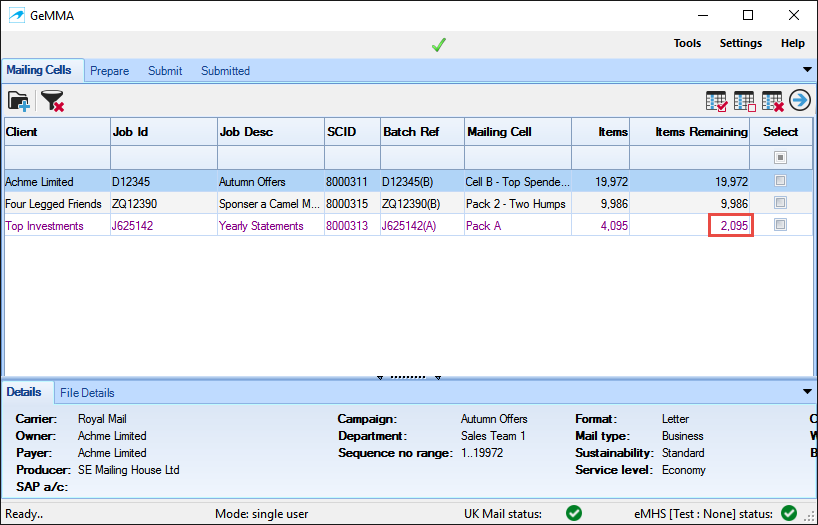Click the panel splitter grip handle
This screenshot has width=818, height=525.
tap(408, 377)
